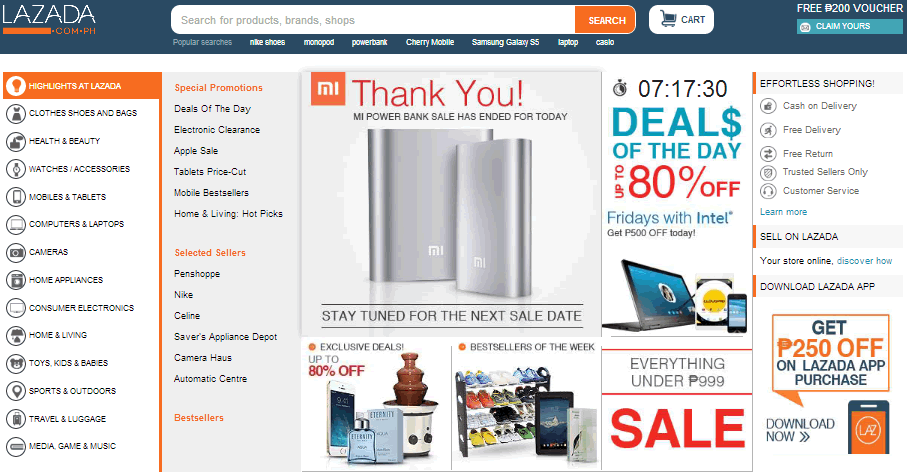Image resolution: width=907 pixels, height=476 pixels.
Task: Open the discover how seller link
Action: [x=864, y=261]
